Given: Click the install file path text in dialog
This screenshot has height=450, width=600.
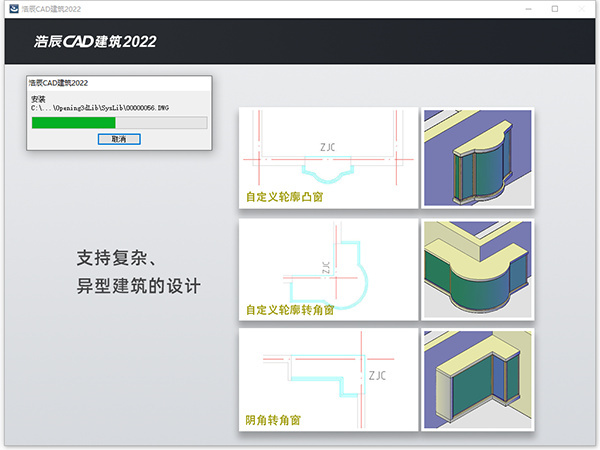Looking at the screenshot, I should coord(100,108).
